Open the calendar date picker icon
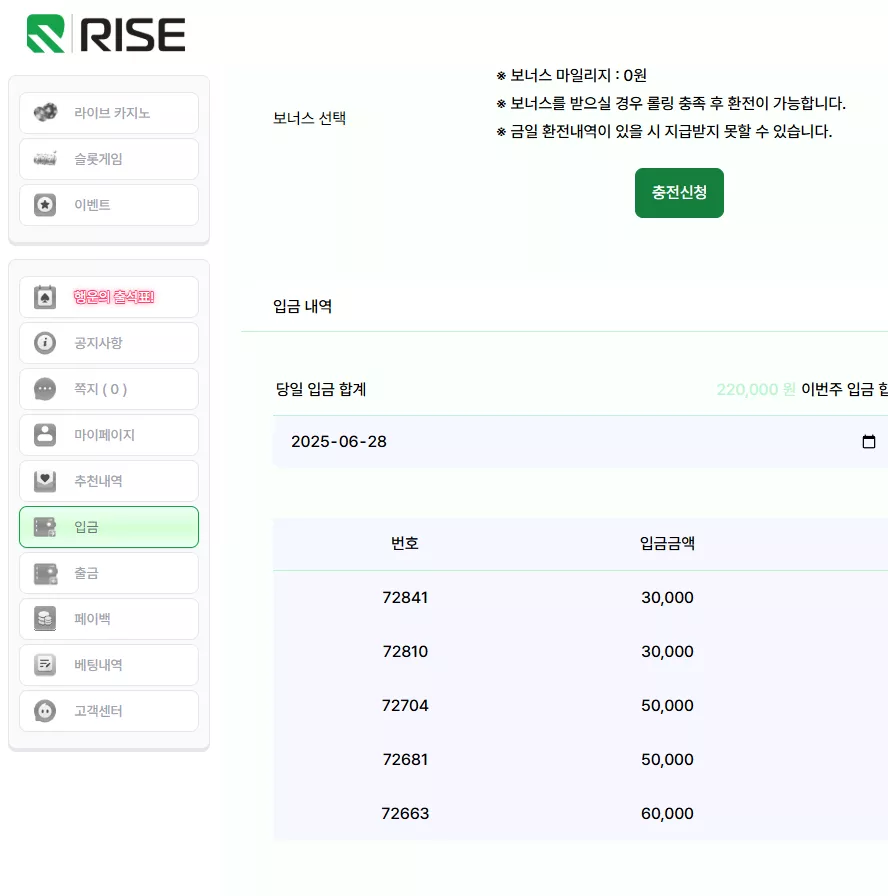Image resolution: width=888 pixels, height=896 pixels. pos(869,442)
